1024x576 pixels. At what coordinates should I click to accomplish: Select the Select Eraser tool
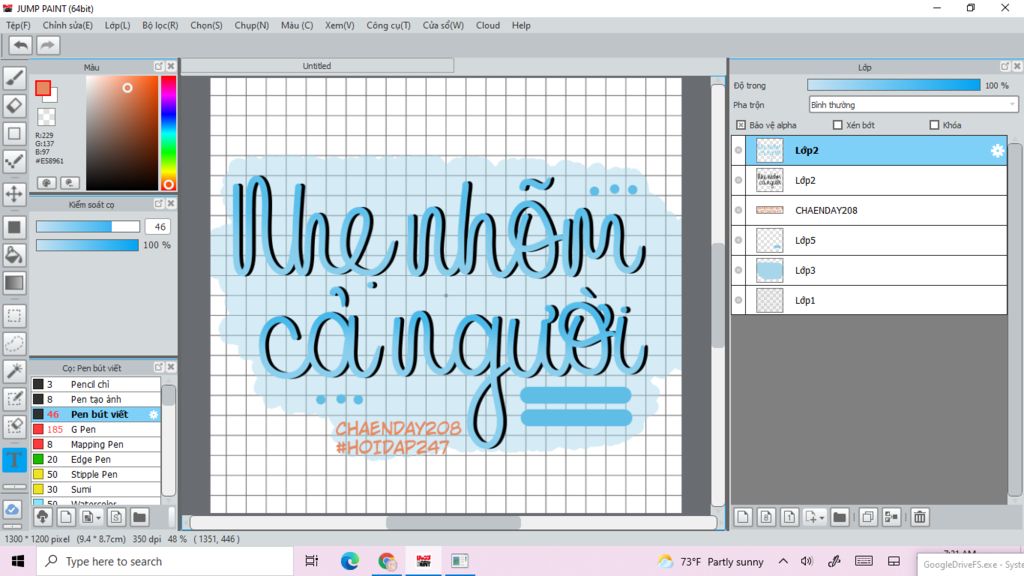coord(14,426)
